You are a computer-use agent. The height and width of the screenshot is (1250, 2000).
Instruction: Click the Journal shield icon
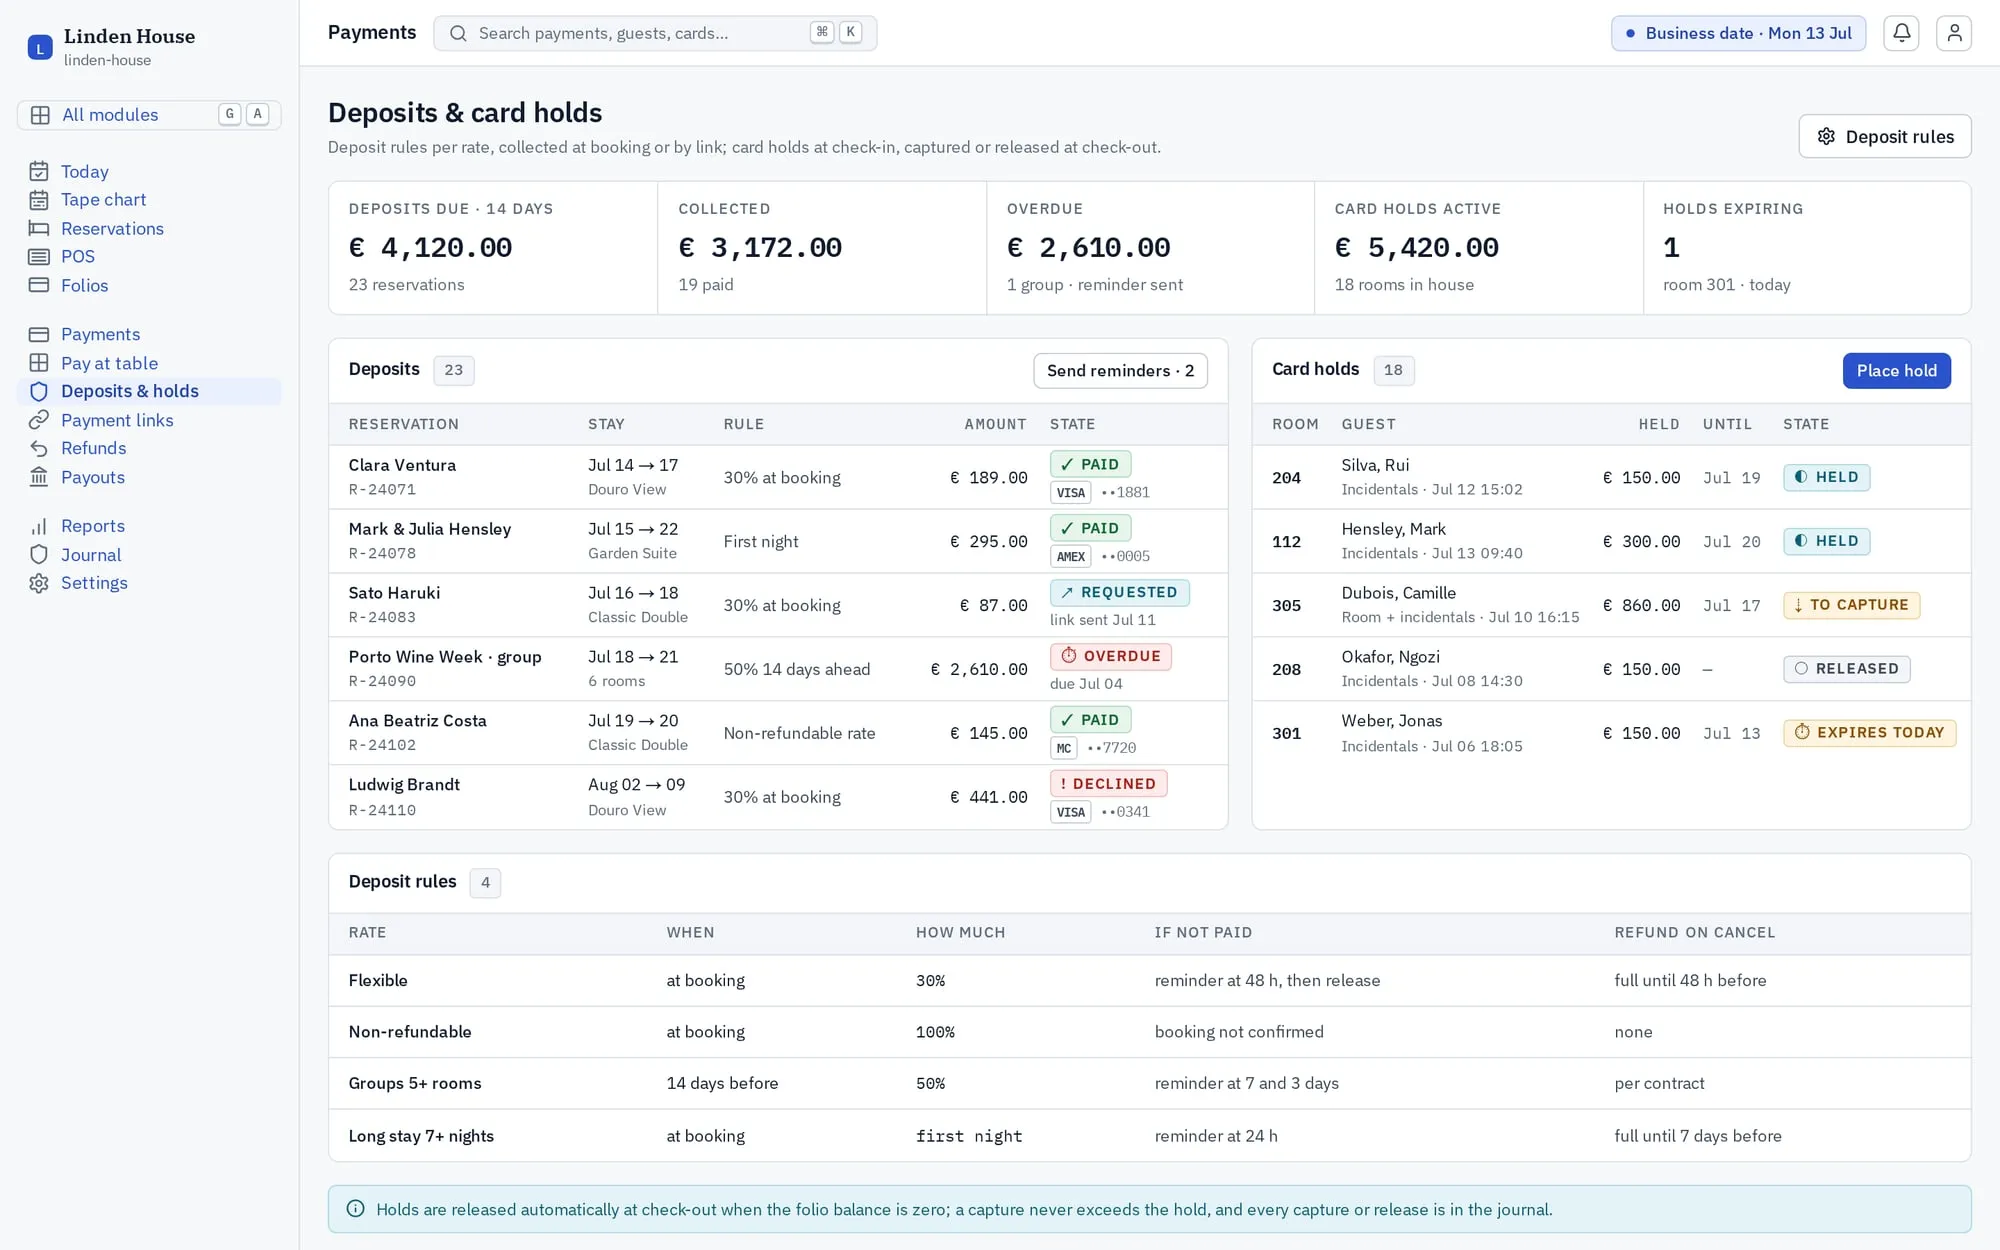(x=39, y=555)
